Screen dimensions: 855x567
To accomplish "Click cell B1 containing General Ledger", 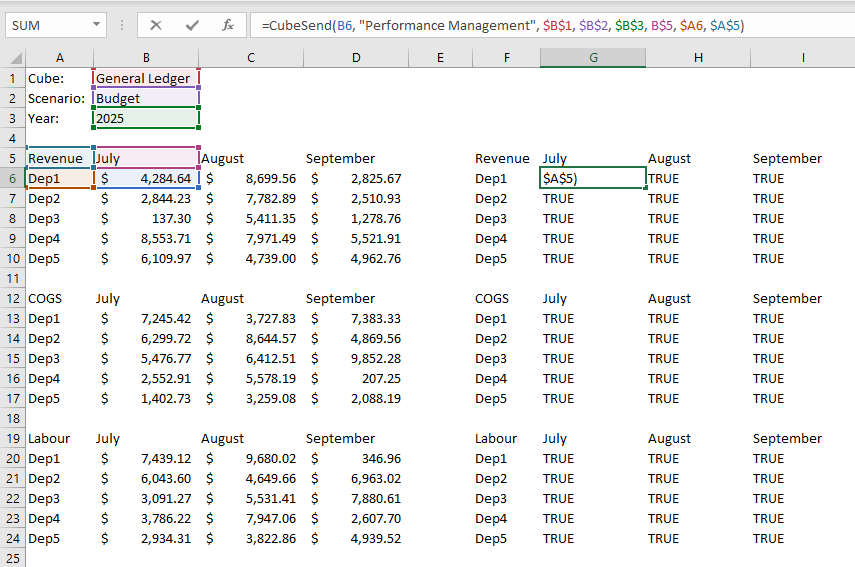I will [x=146, y=78].
